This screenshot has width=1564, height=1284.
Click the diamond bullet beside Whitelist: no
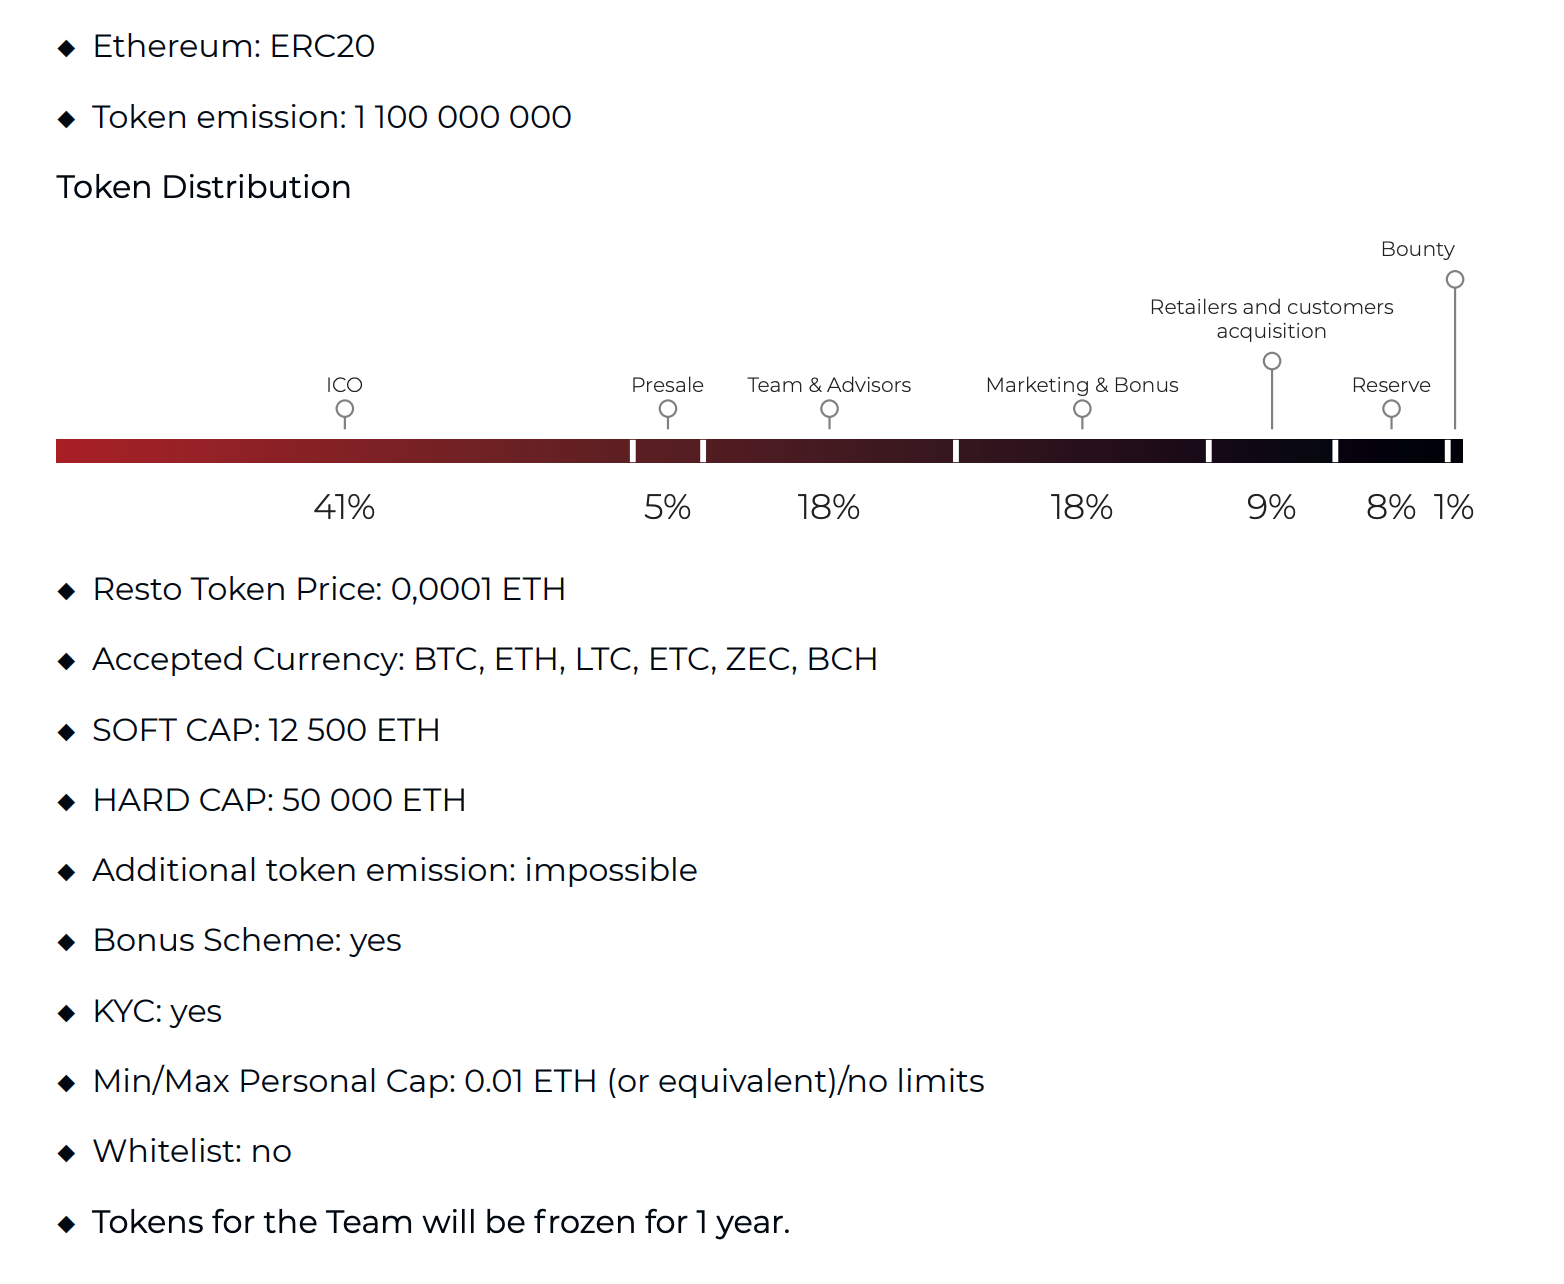[x=67, y=1153]
